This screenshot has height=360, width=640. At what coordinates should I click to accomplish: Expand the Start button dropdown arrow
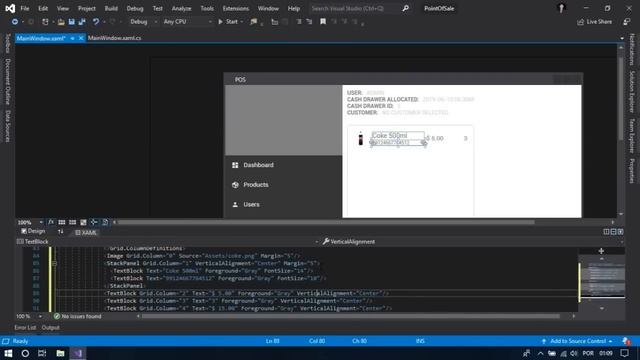tap(242, 22)
